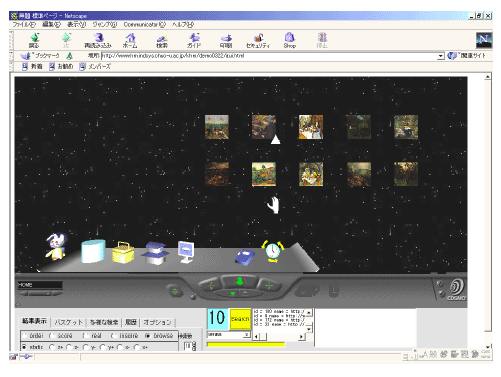Open the Security toolbar icon
This screenshot has height=377, width=501.
point(258,40)
